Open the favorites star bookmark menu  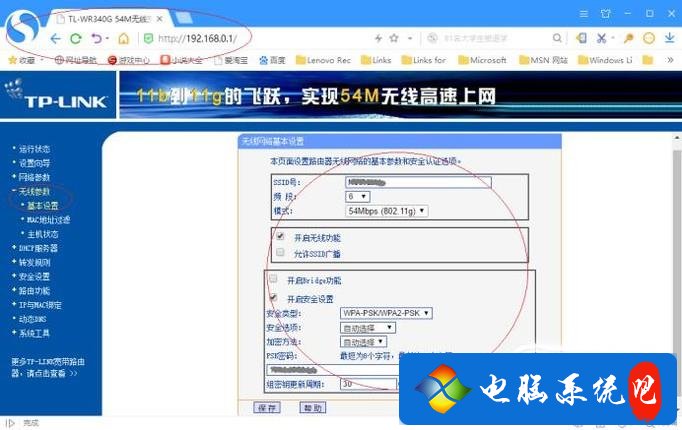pos(22,60)
